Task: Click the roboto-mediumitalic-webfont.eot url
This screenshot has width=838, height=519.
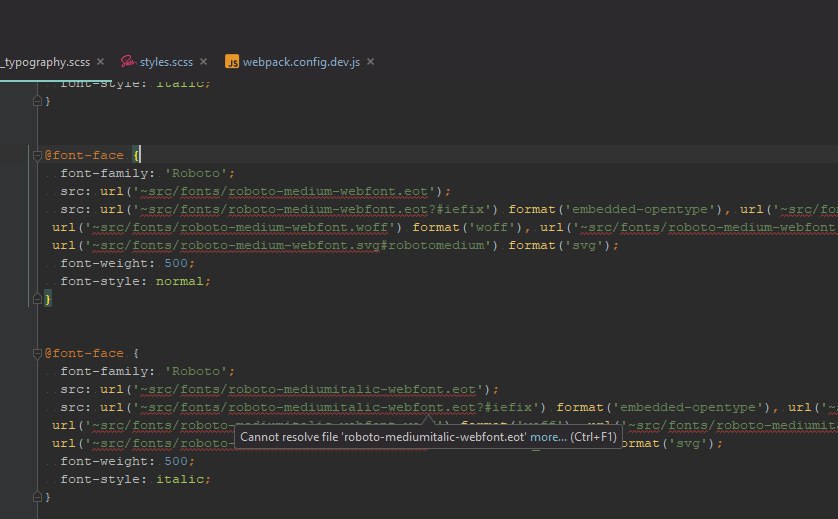Action: pos(307,390)
